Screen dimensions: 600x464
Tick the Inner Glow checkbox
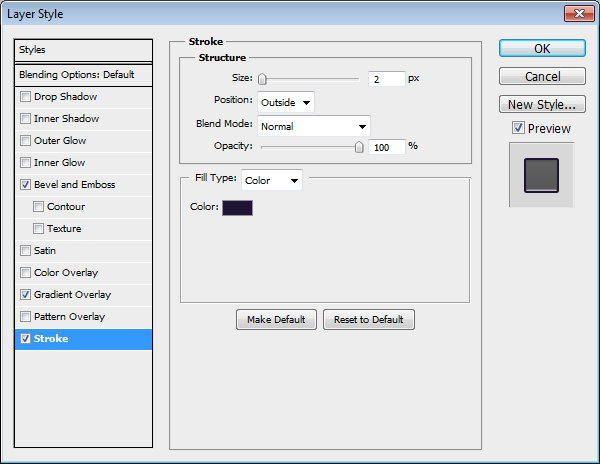[25, 163]
